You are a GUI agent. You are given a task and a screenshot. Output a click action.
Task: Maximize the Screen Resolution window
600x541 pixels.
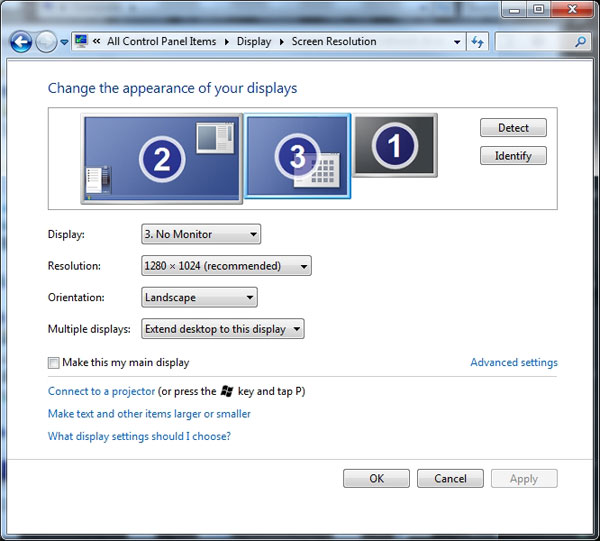tap(539, 10)
